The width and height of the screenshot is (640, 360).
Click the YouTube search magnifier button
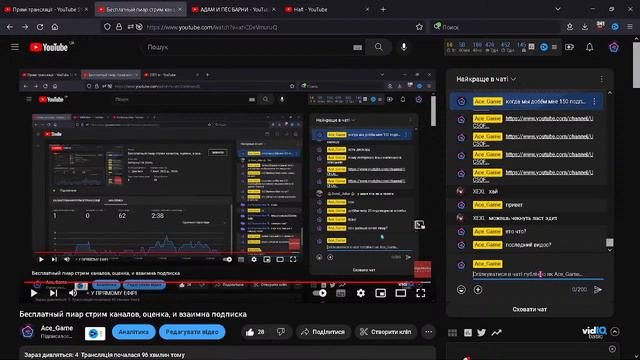[x=379, y=47]
